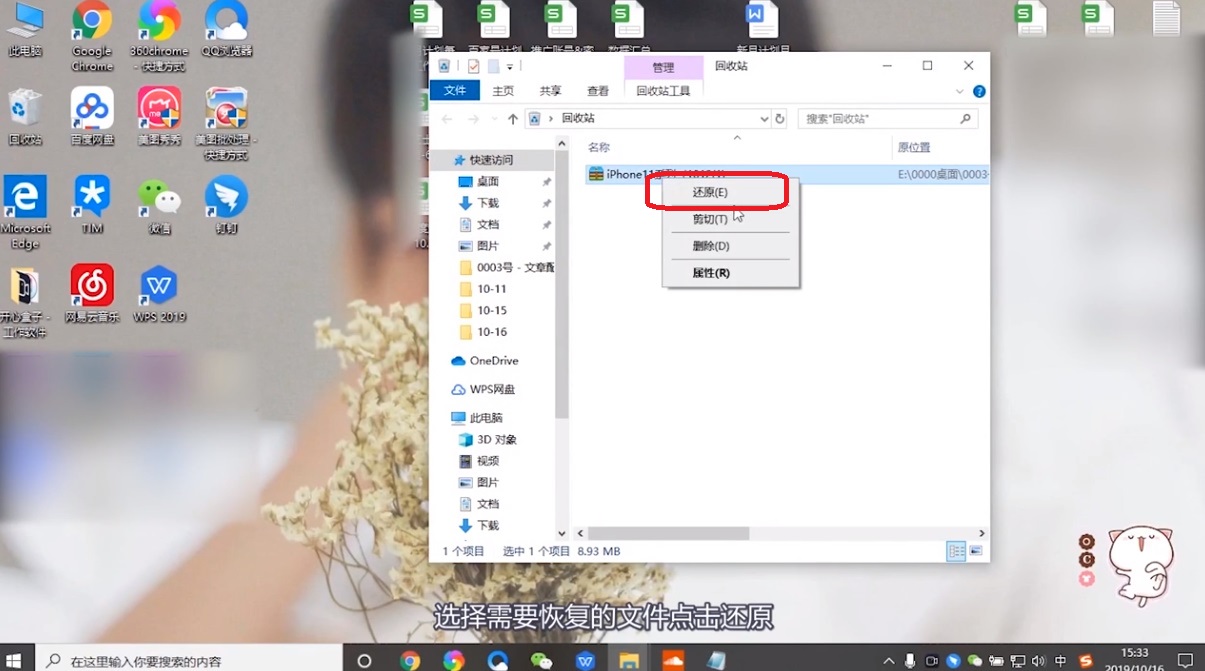Click the taskbar volume icon
The image size is (1205, 671).
click(1039, 661)
